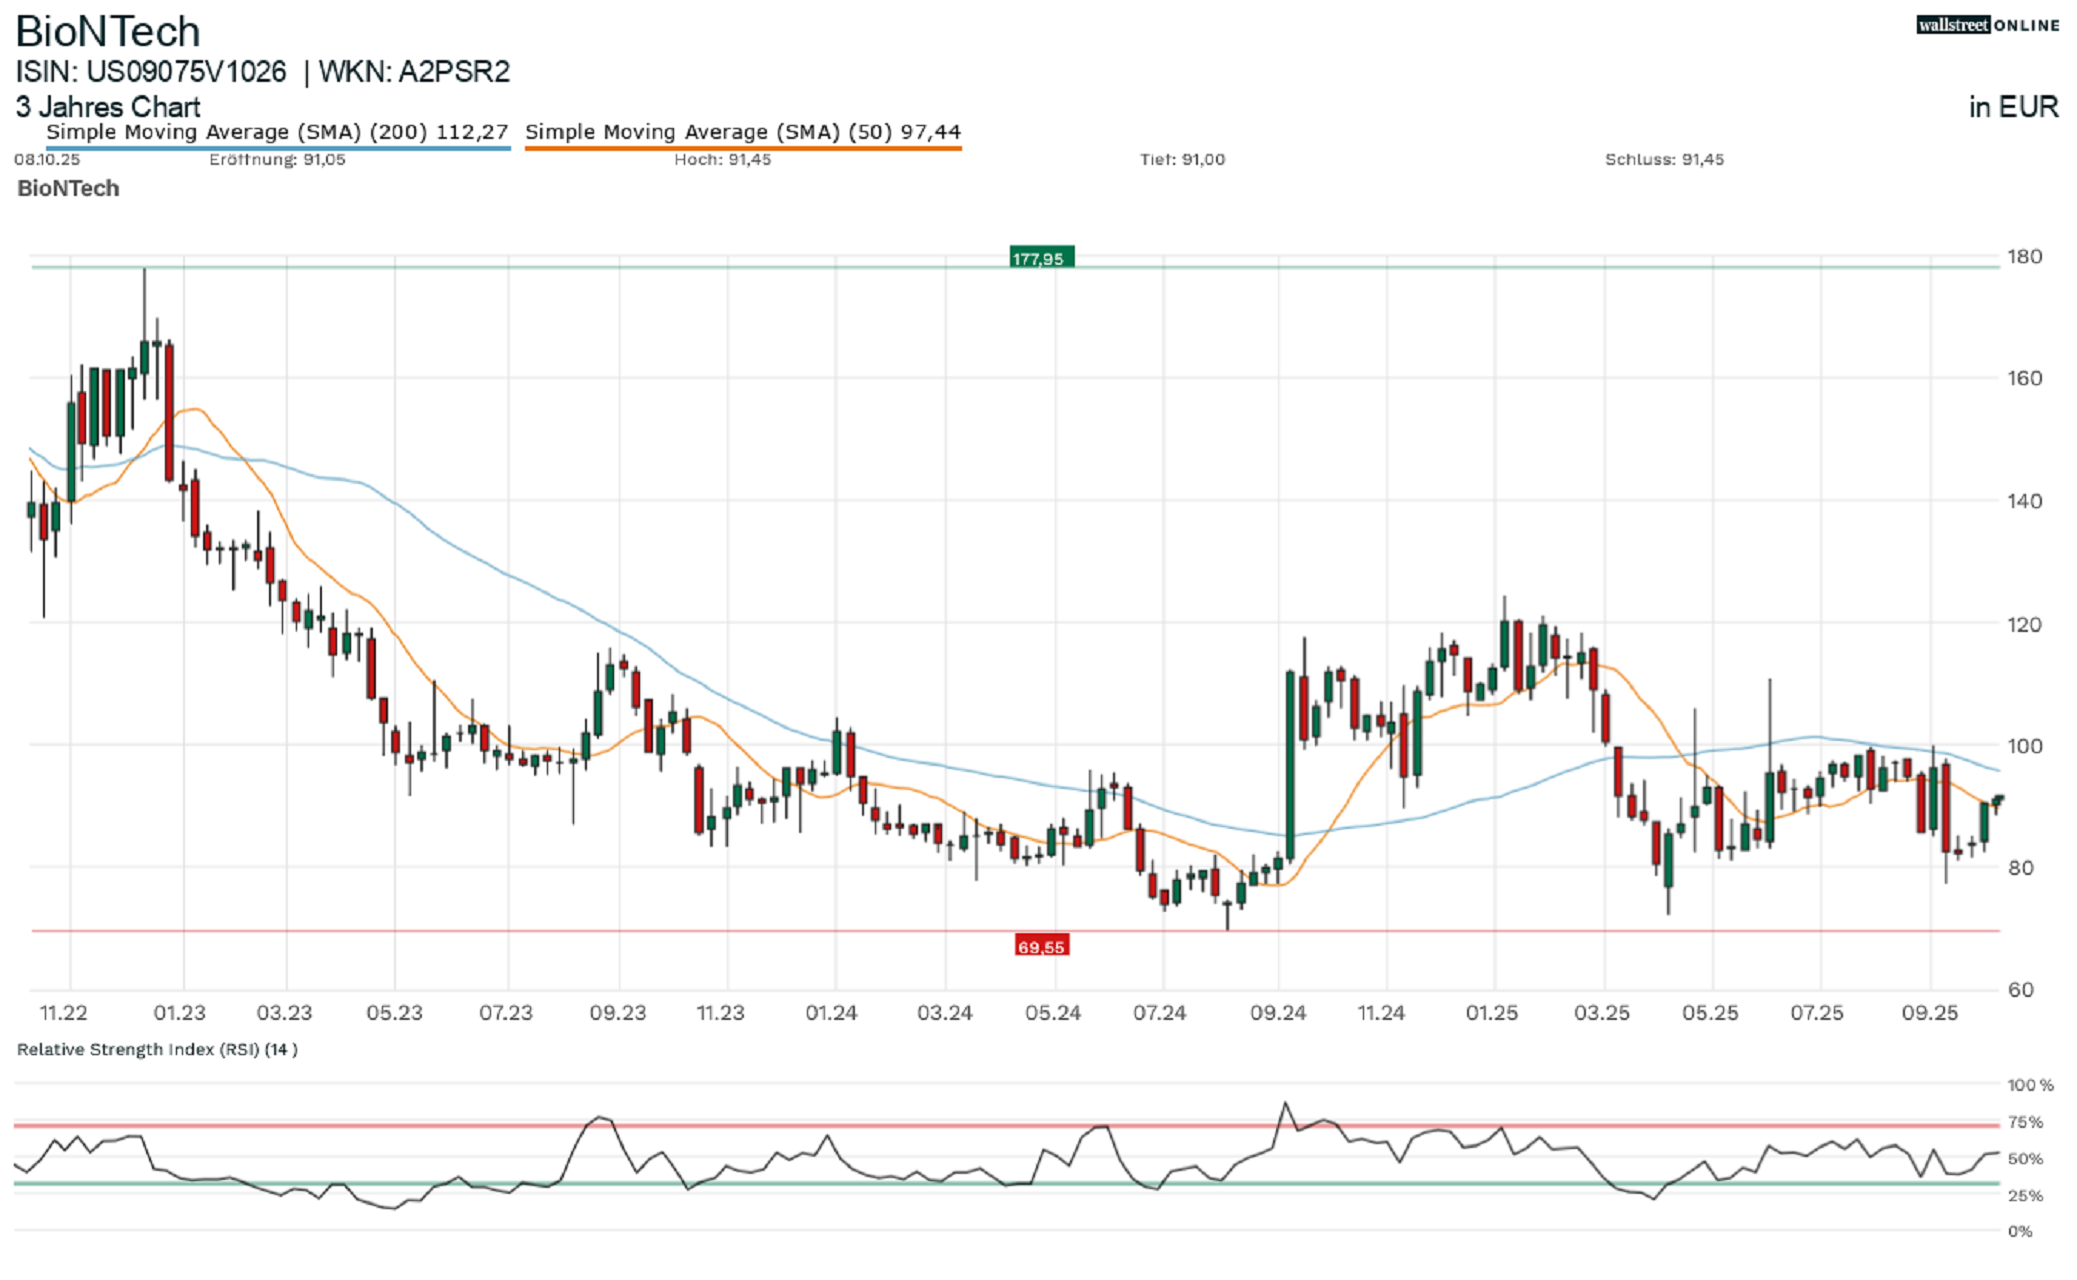The image size is (2077, 1280).
Task: Click the Eröffnung: 91,05 opening value
Action: (277, 160)
